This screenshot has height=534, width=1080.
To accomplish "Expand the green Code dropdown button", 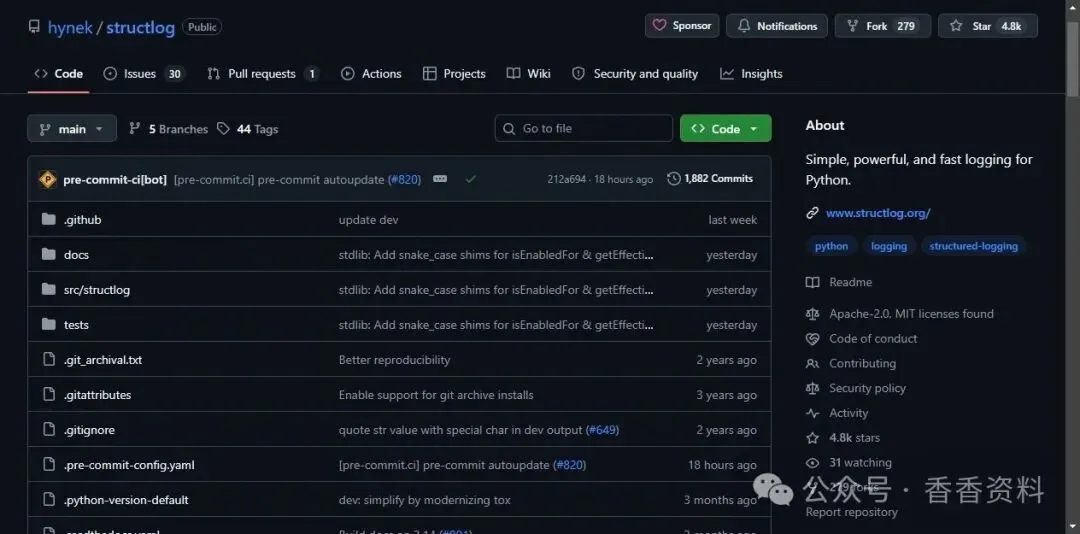I will click(725, 129).
